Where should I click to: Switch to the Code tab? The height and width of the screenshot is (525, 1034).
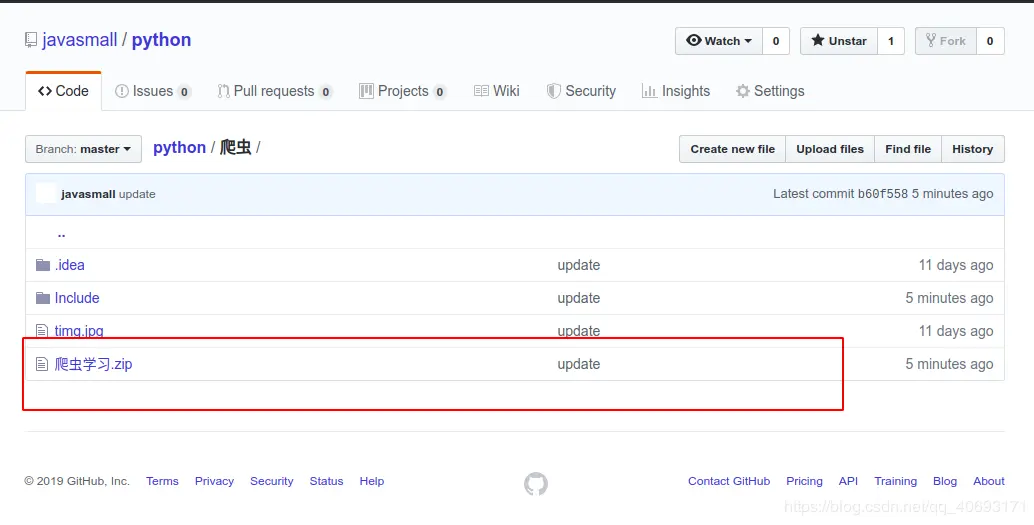point(63,91)
